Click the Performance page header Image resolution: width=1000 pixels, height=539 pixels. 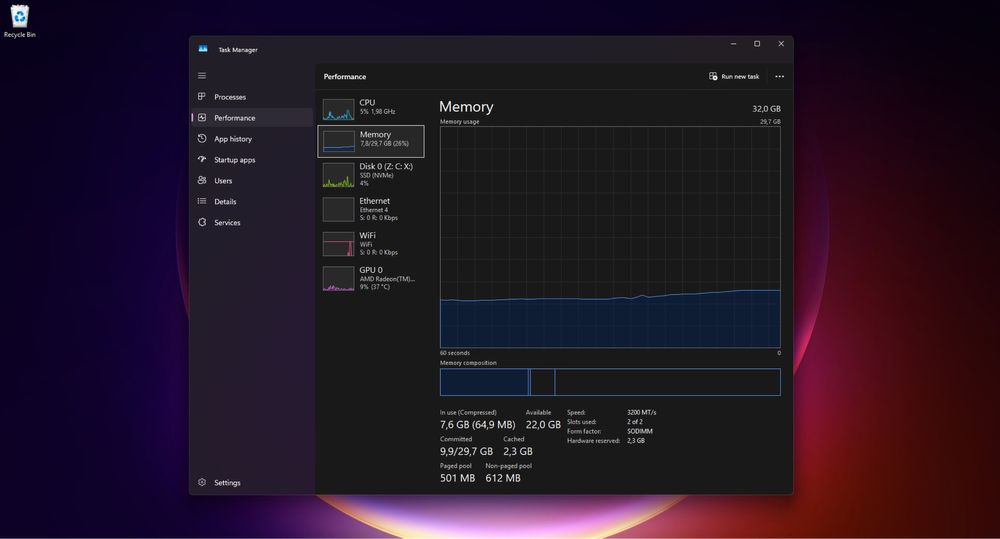tap(344, 77)
